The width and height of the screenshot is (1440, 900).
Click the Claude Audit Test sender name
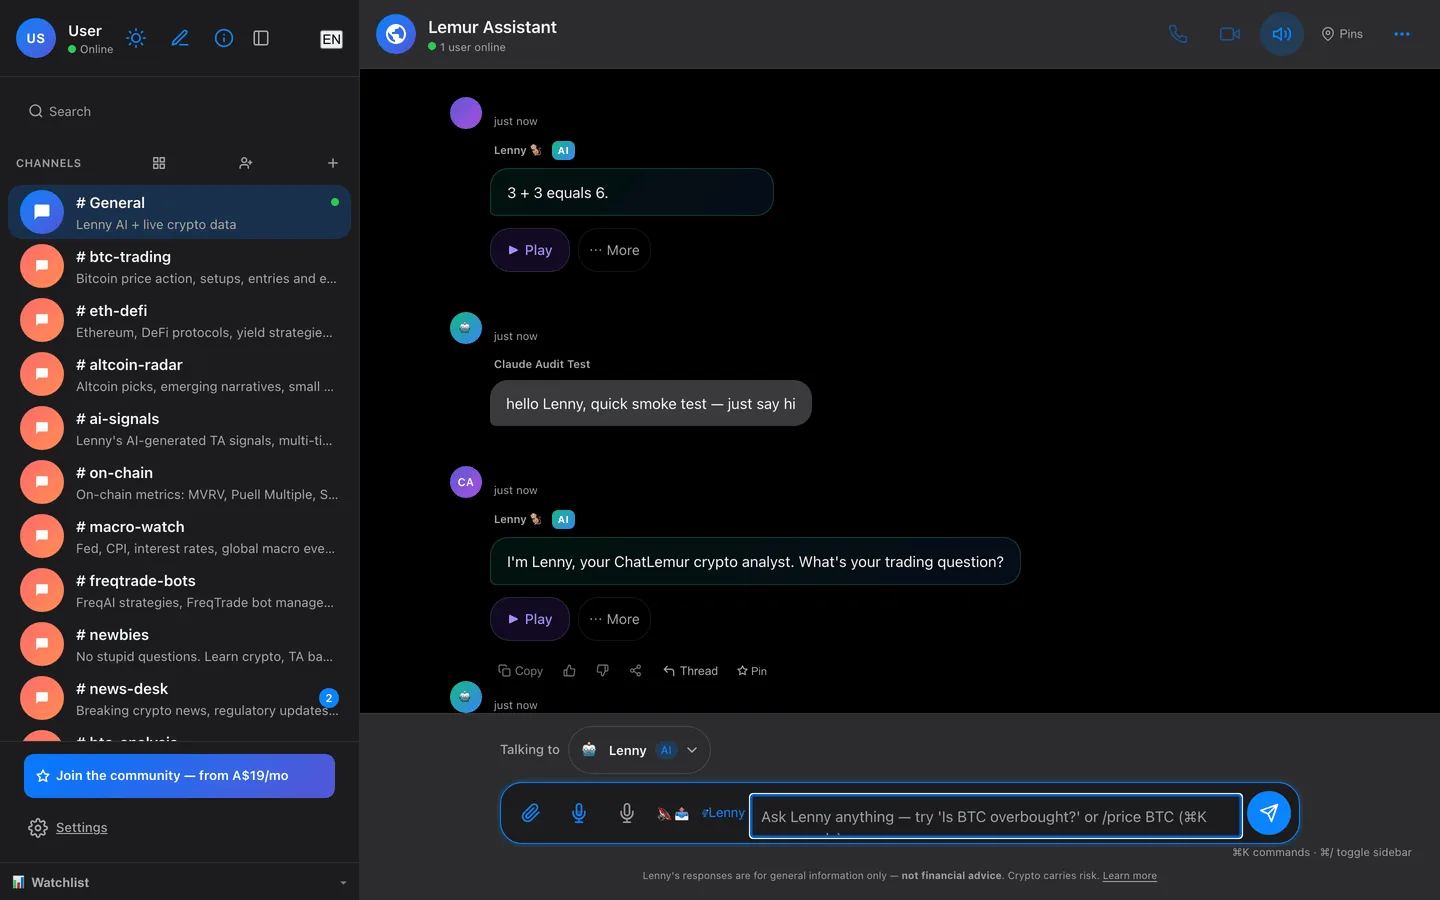(542, 364)
